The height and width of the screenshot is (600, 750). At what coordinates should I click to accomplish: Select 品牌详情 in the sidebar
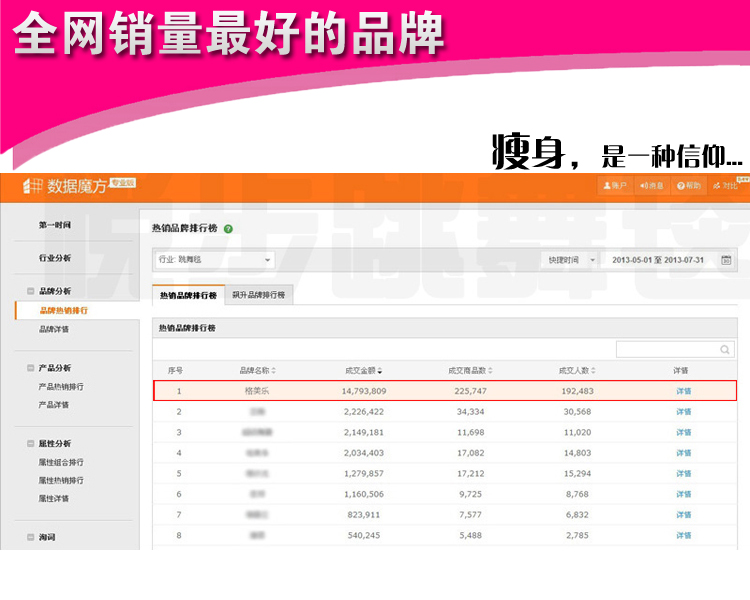click(54, 329)
